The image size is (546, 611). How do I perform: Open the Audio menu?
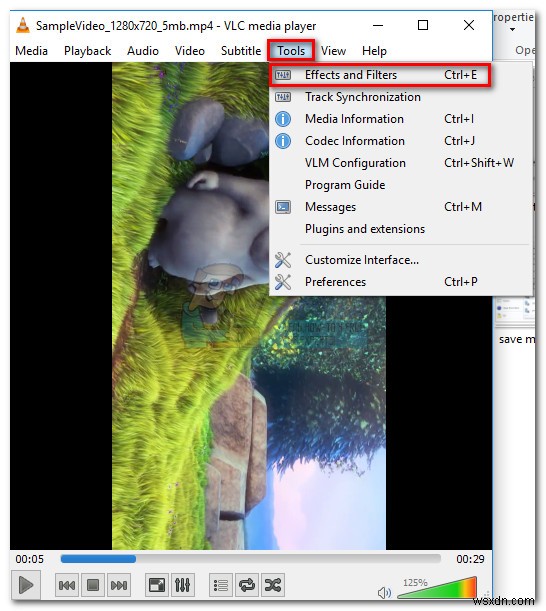click(x=143, y=51)
